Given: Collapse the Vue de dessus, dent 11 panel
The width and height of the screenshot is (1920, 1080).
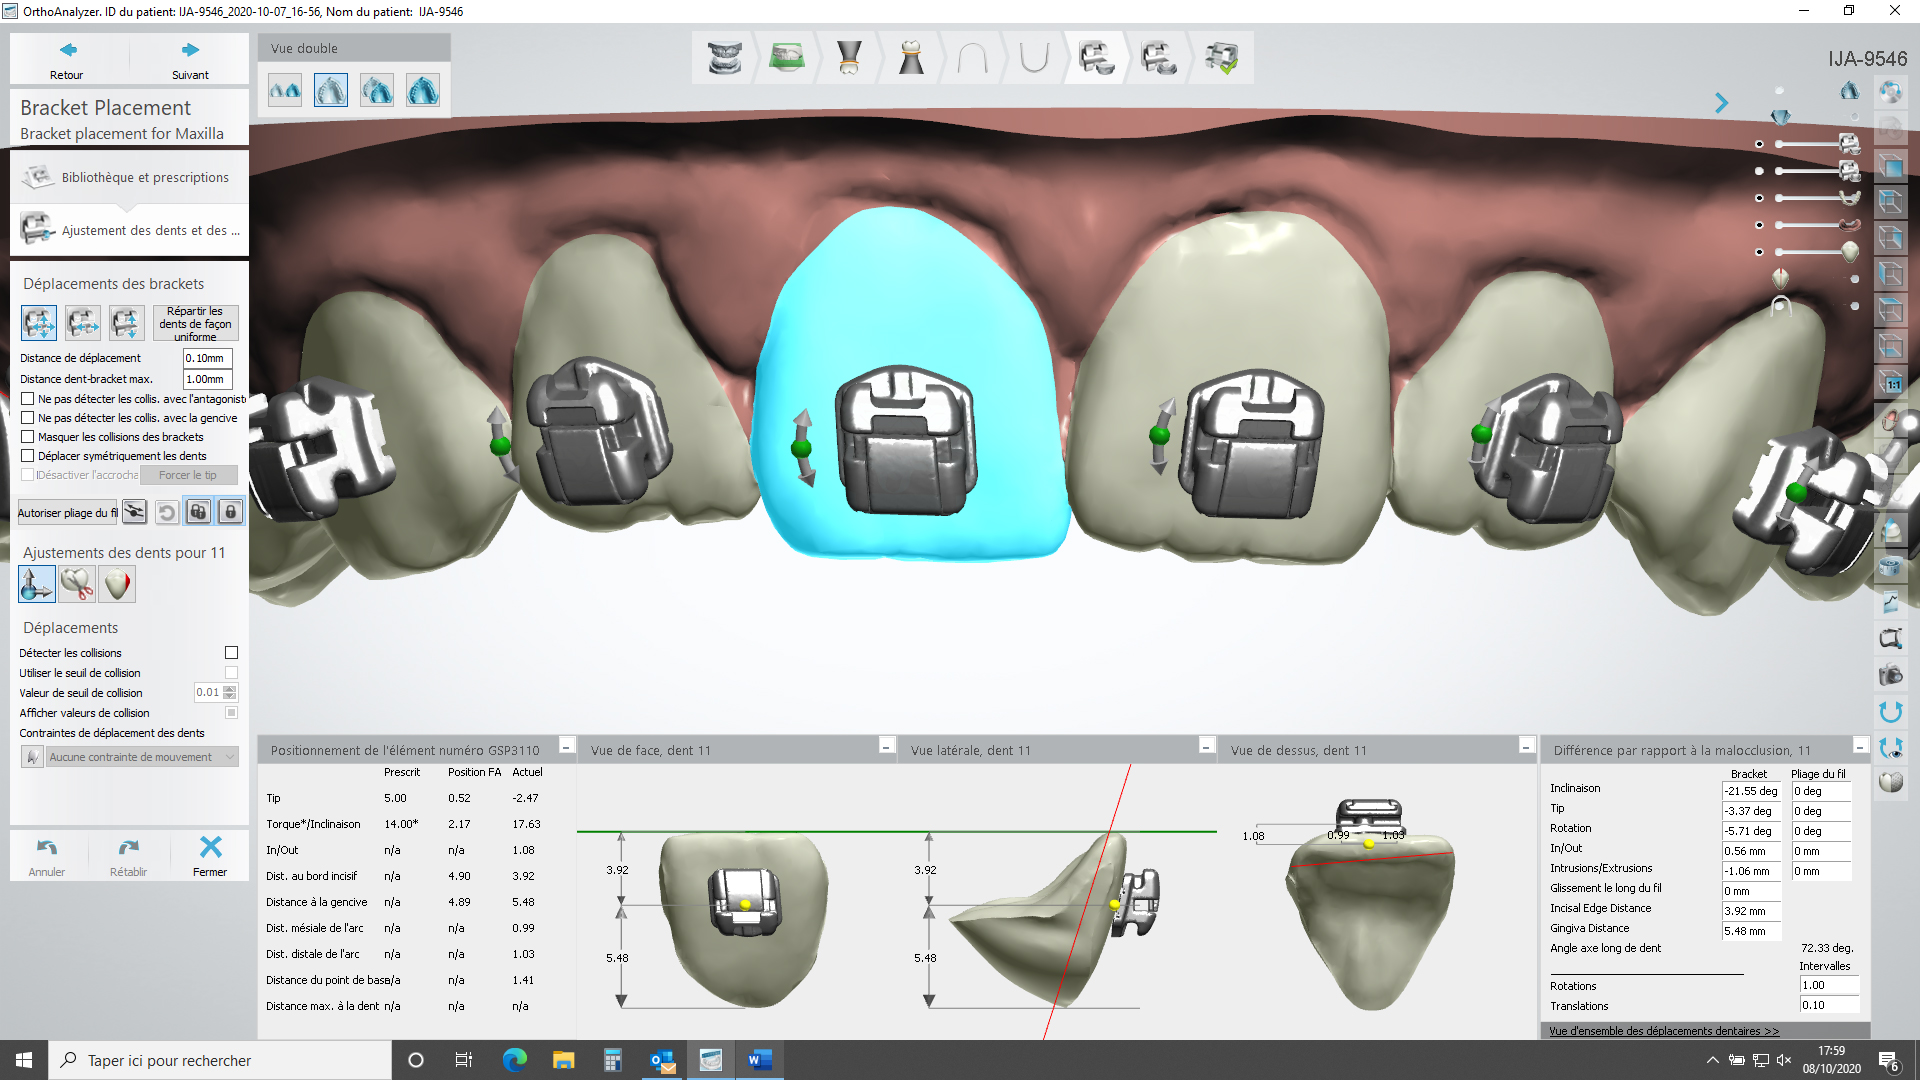Looking at the screenshot, I should tap(1526, 746).
